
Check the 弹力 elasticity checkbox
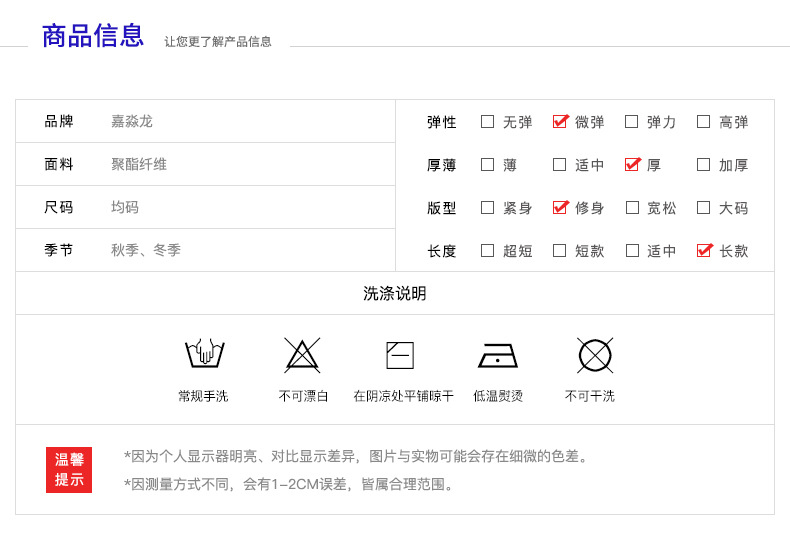click(x=631, y=121)
